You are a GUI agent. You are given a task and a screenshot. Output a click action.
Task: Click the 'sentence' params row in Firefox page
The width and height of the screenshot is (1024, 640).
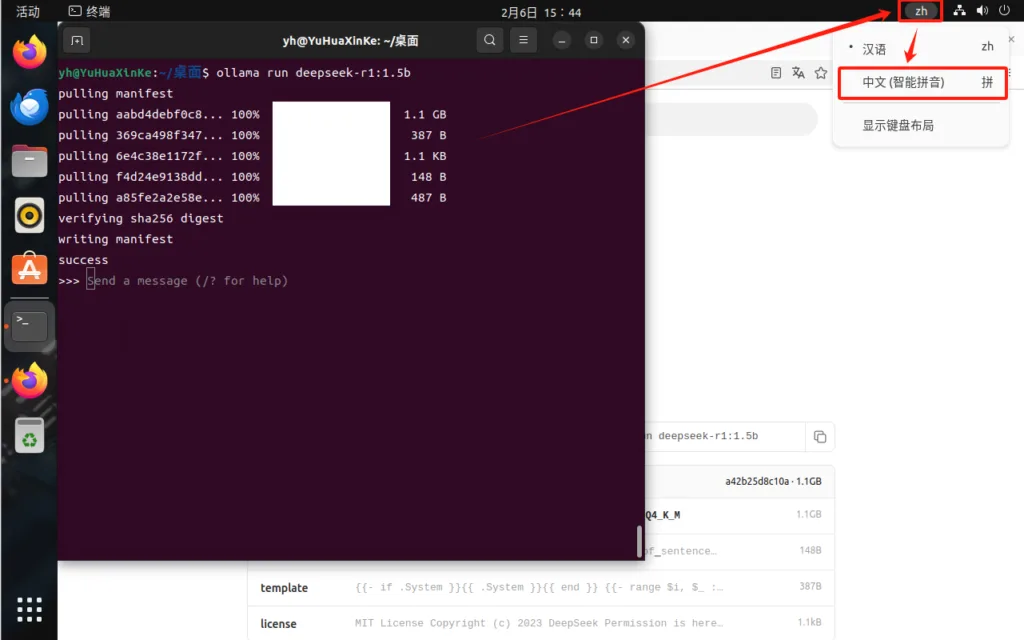click(x=739, y=551)
